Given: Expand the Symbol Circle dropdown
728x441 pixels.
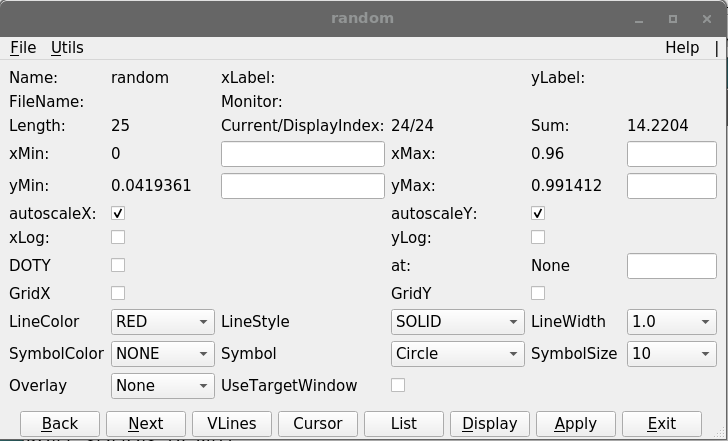Looking at the screenshot, I should tap(457, 354).
